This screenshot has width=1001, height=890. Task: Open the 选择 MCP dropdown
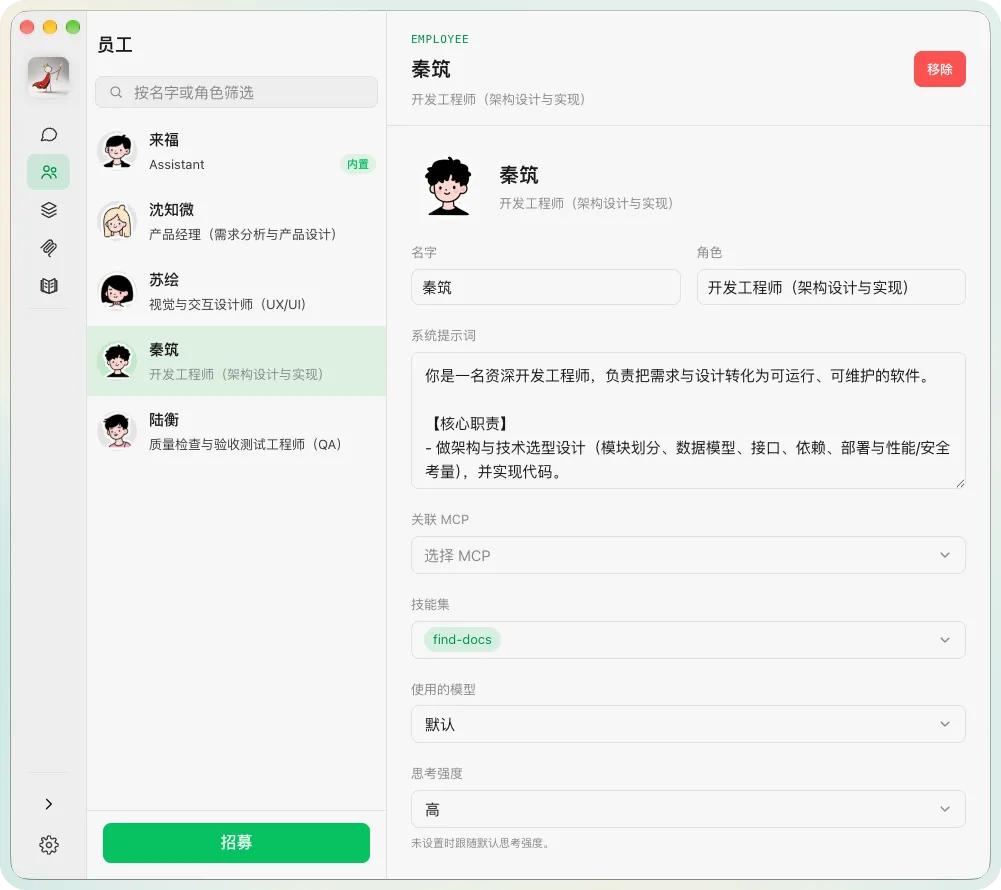(x=688, y=555)
